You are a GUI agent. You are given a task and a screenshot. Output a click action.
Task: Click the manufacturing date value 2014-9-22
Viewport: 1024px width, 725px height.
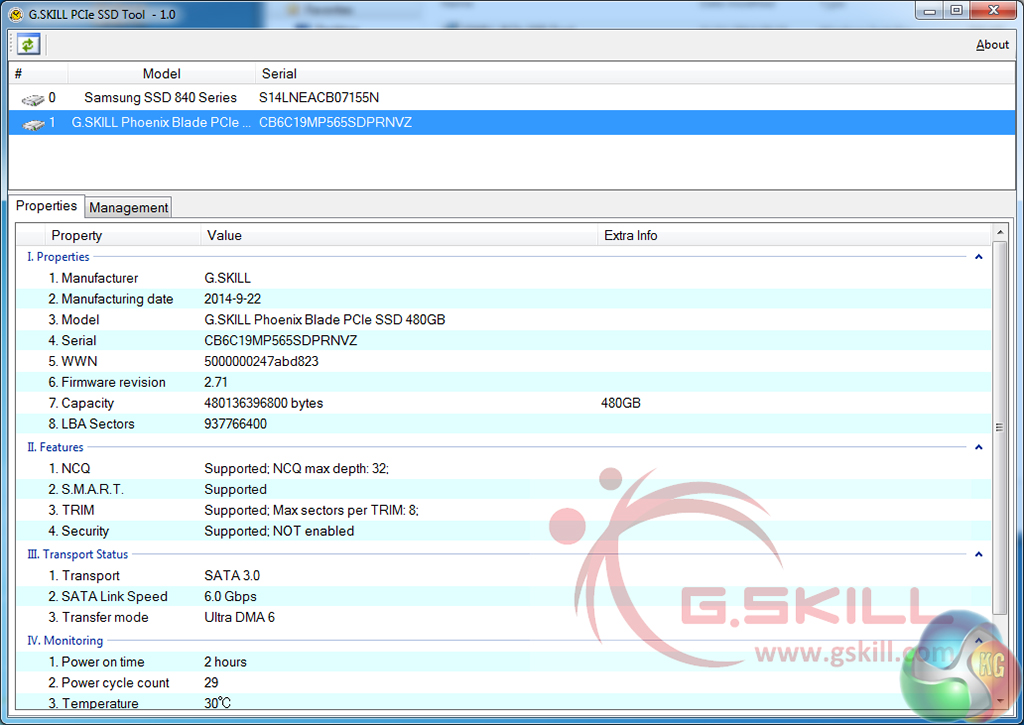(232, 299)
